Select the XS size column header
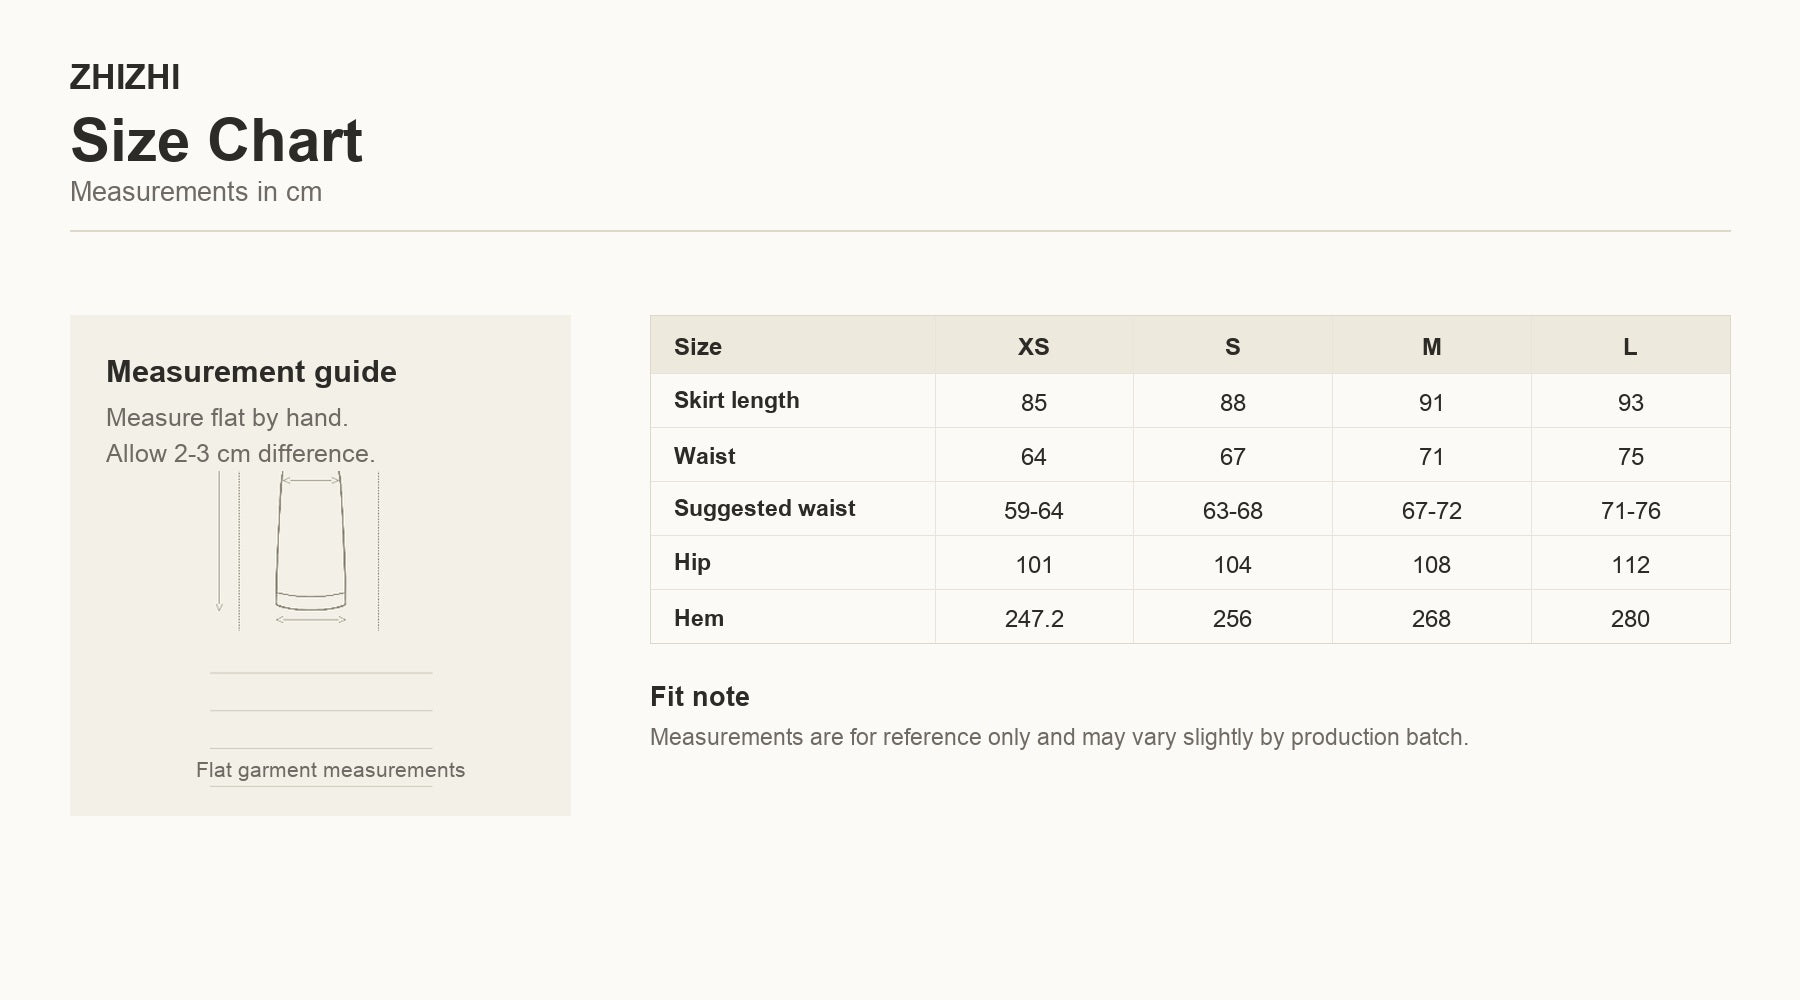The width and height of the screenshot is (1800, 1000). (1034, 346)
